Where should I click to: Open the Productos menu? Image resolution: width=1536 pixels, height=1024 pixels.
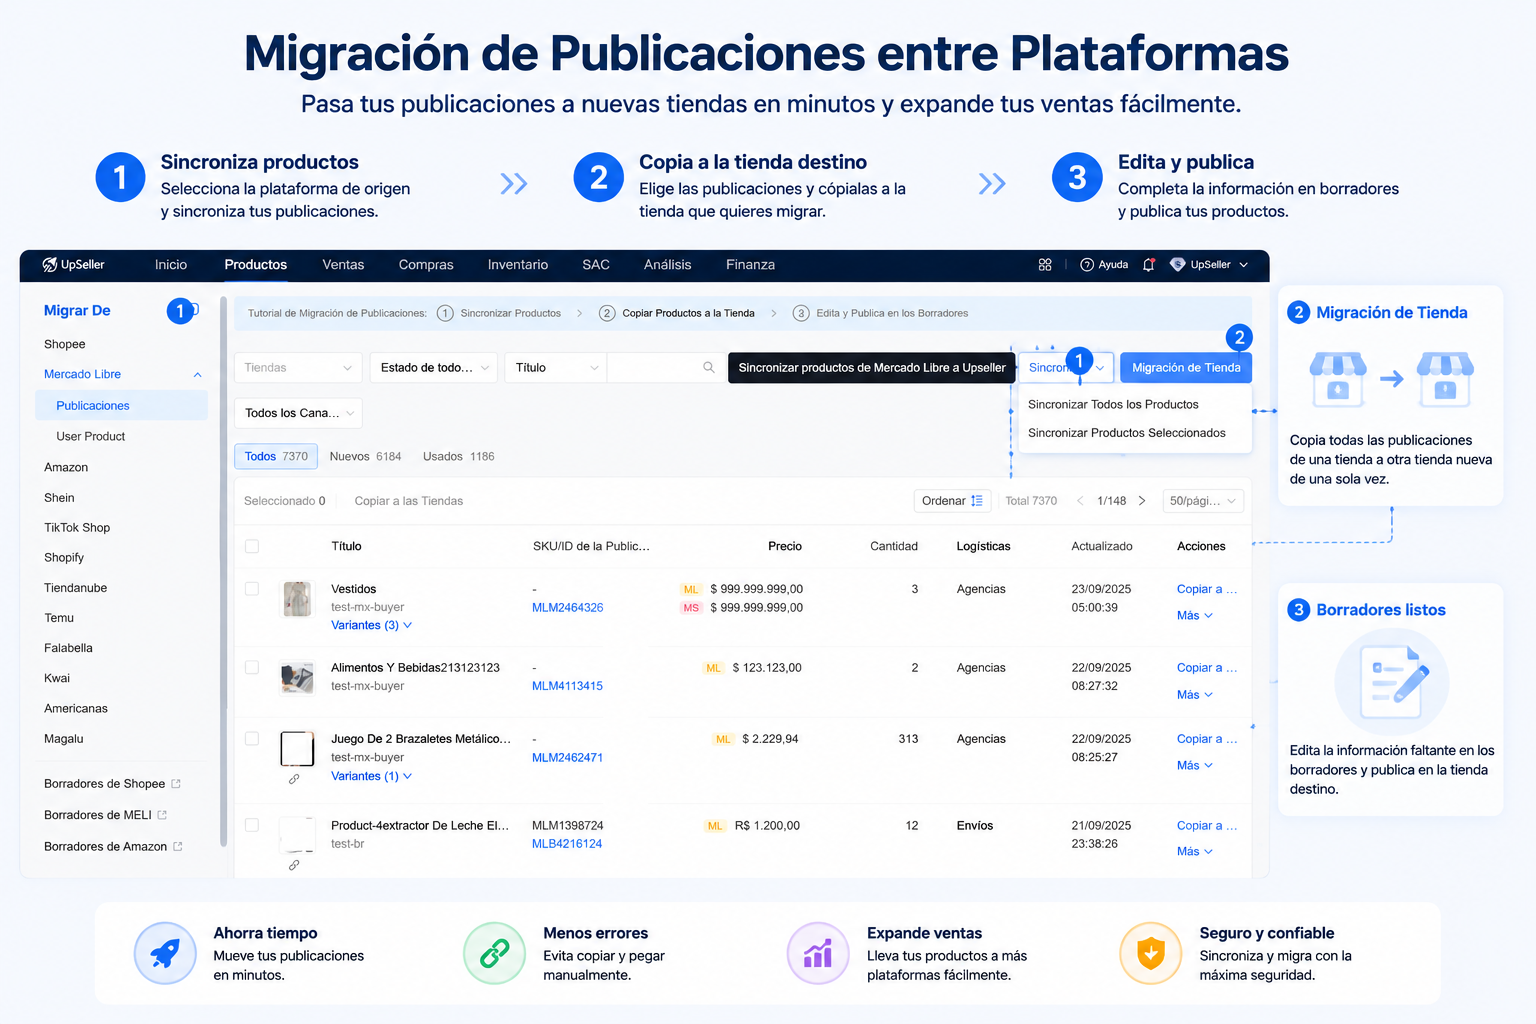pos(255,265)
